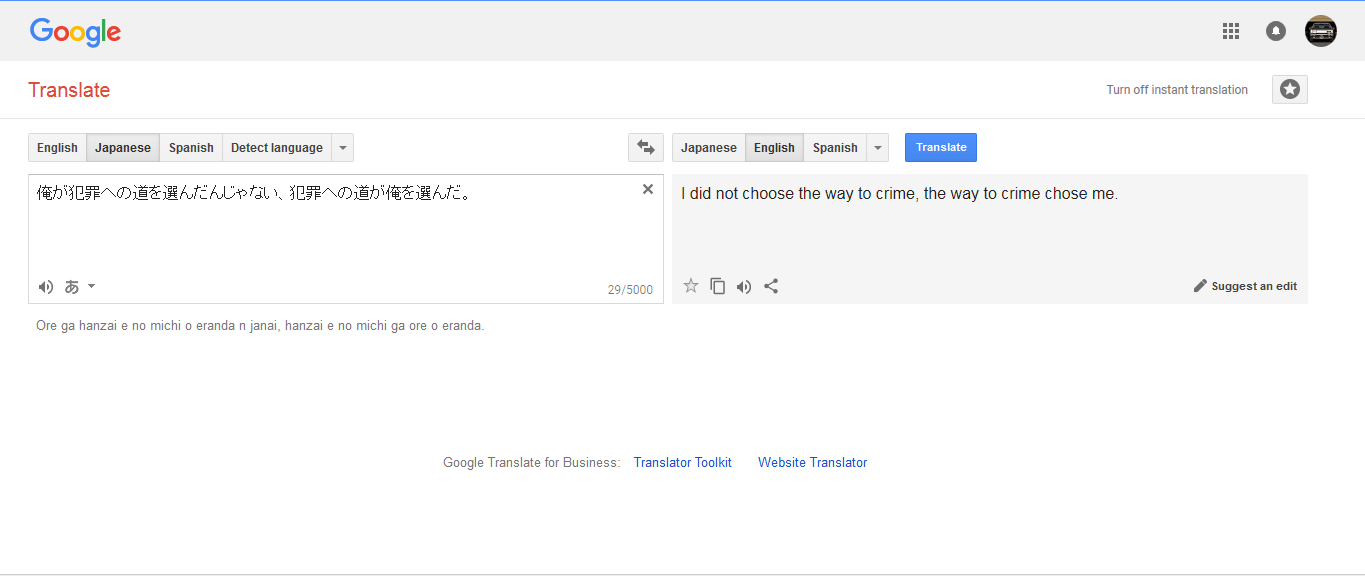Turn off instant translation
The width and height of the screenshot is (1365, 576).
(1177, 90)
